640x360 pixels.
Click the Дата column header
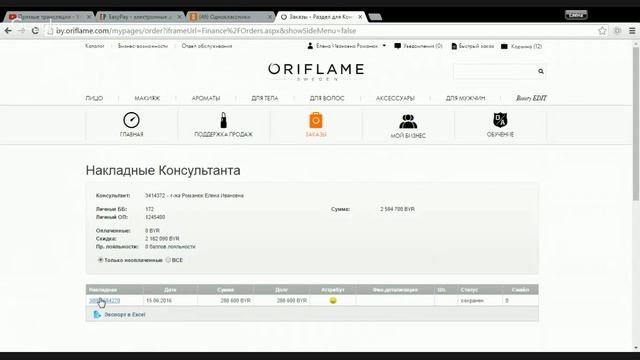pyautogui.click(x=170, y=290)
